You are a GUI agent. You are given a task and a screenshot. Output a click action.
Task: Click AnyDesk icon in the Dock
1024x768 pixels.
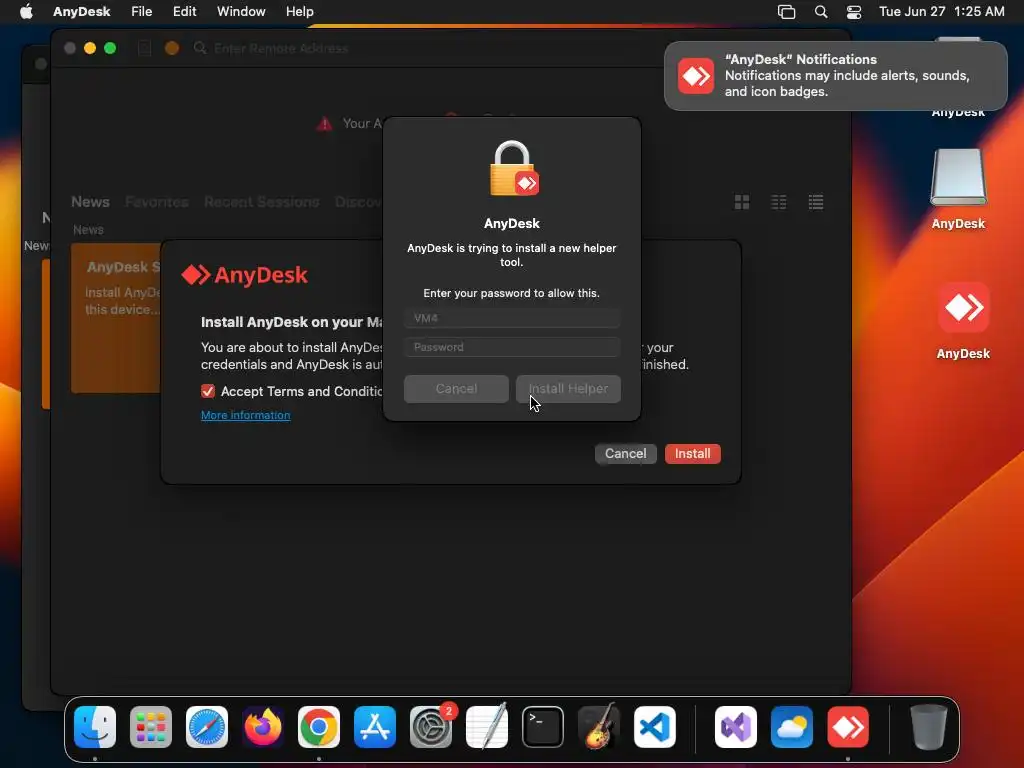pos(848,727)
